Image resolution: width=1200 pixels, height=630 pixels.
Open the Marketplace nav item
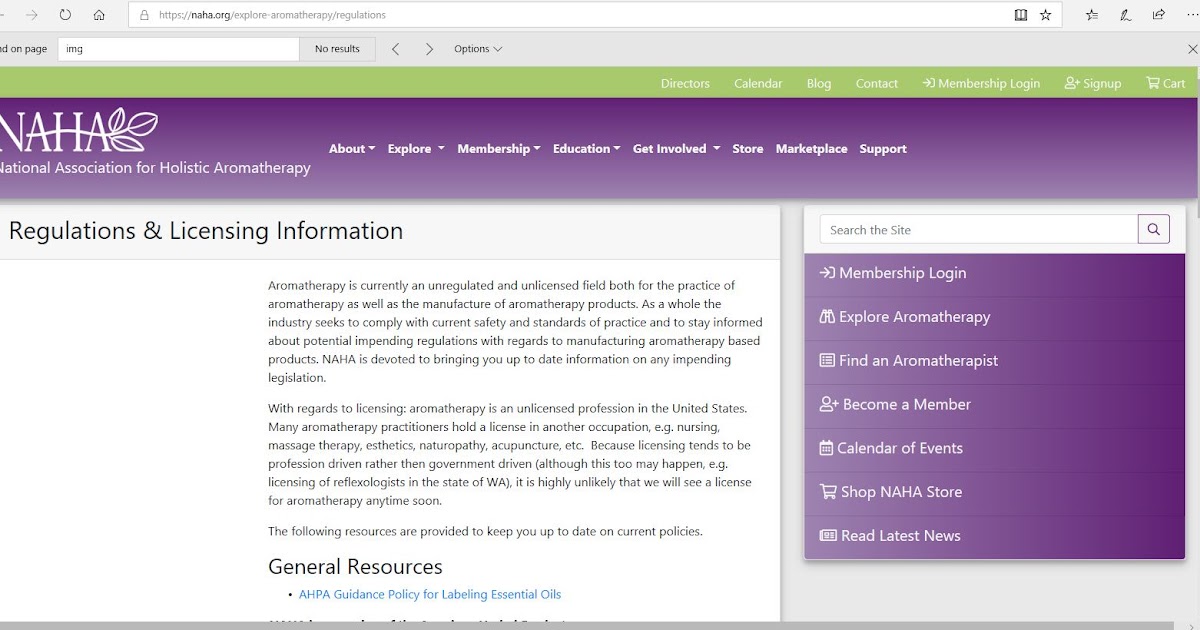[x=812, y=149]
